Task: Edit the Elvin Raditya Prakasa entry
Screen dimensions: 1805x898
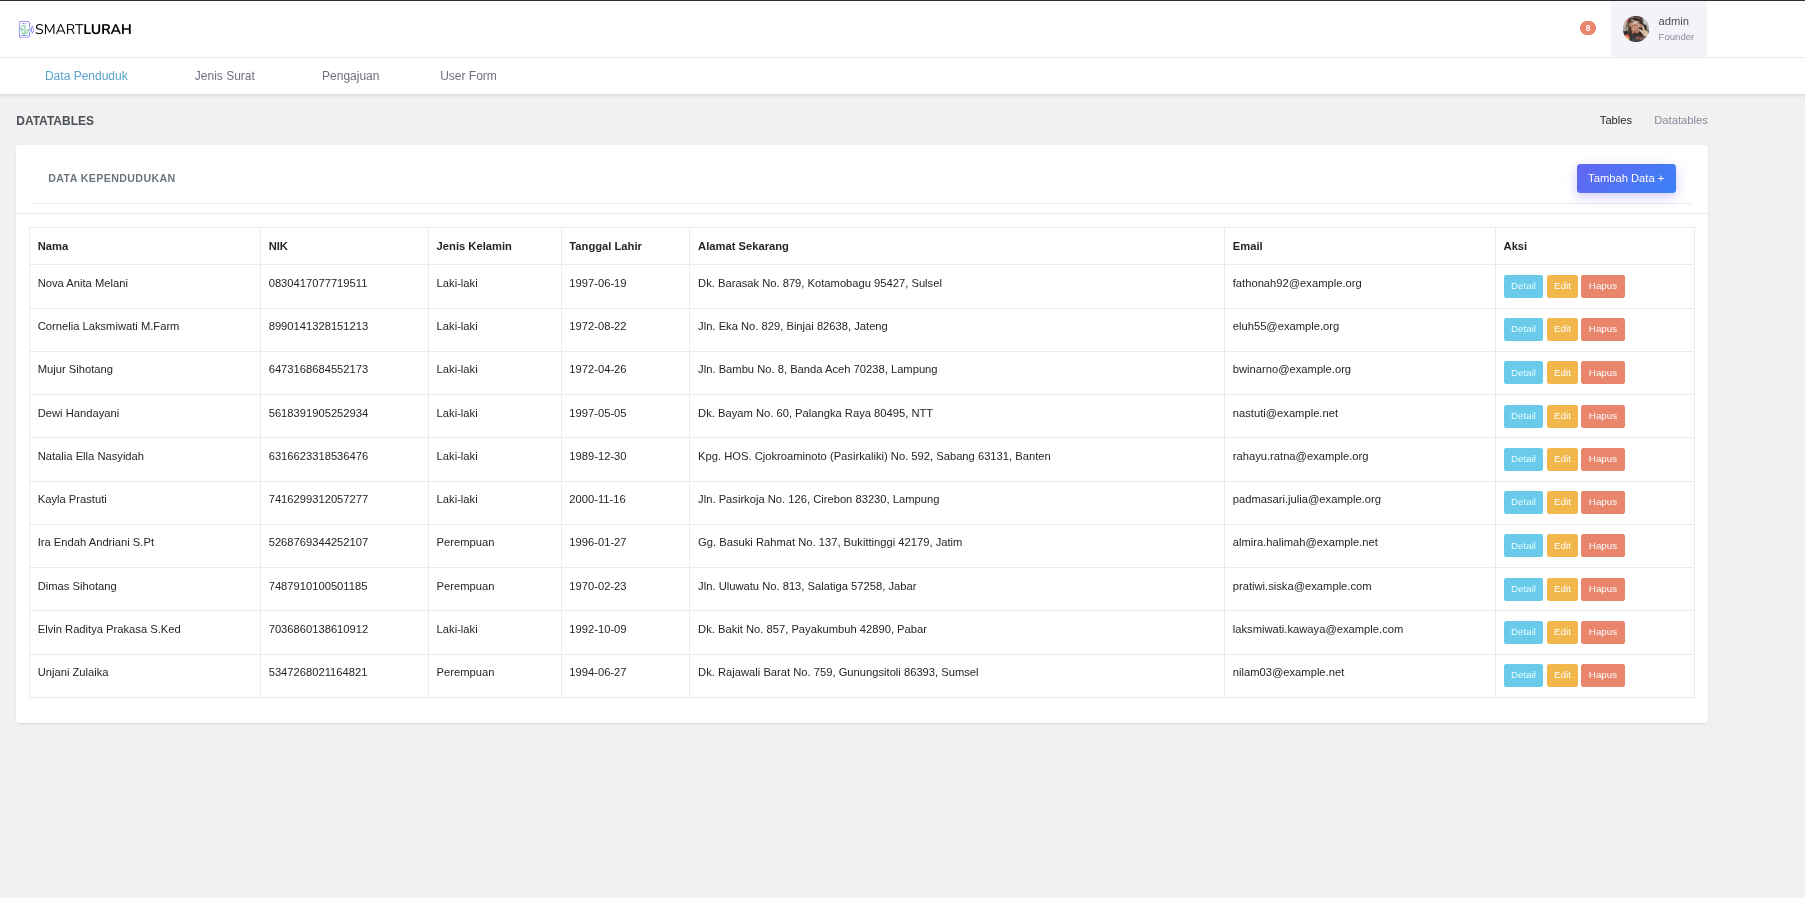Action: click(1561, 632)
